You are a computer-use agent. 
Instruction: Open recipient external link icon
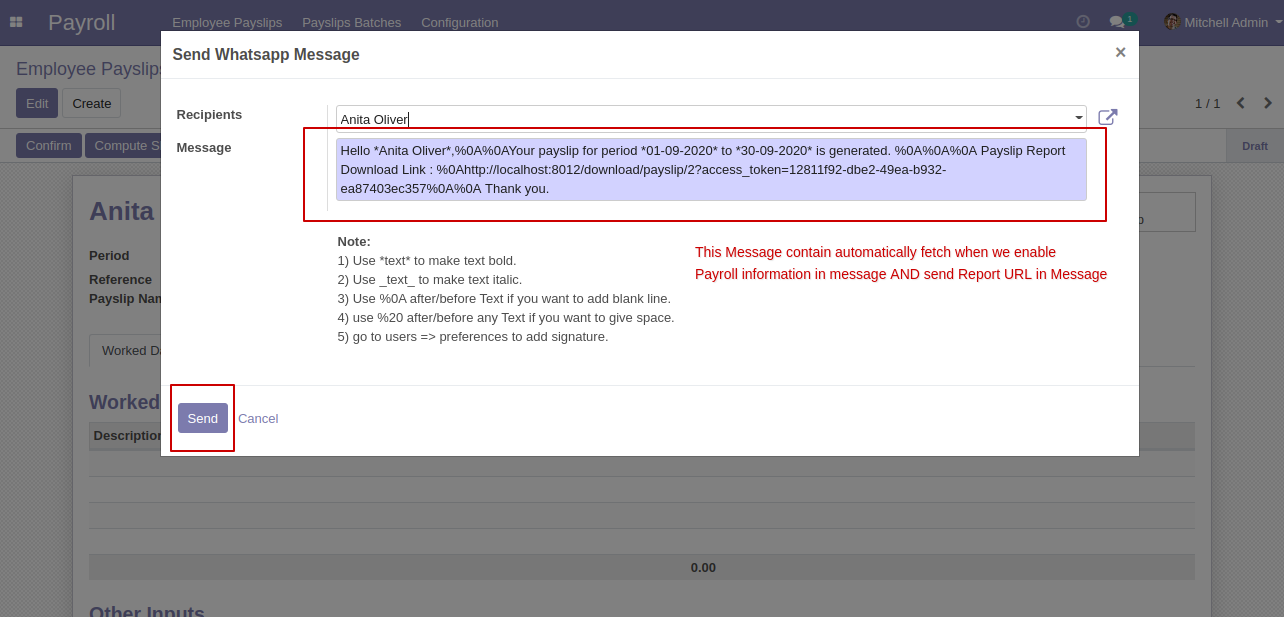[1108, 117]
